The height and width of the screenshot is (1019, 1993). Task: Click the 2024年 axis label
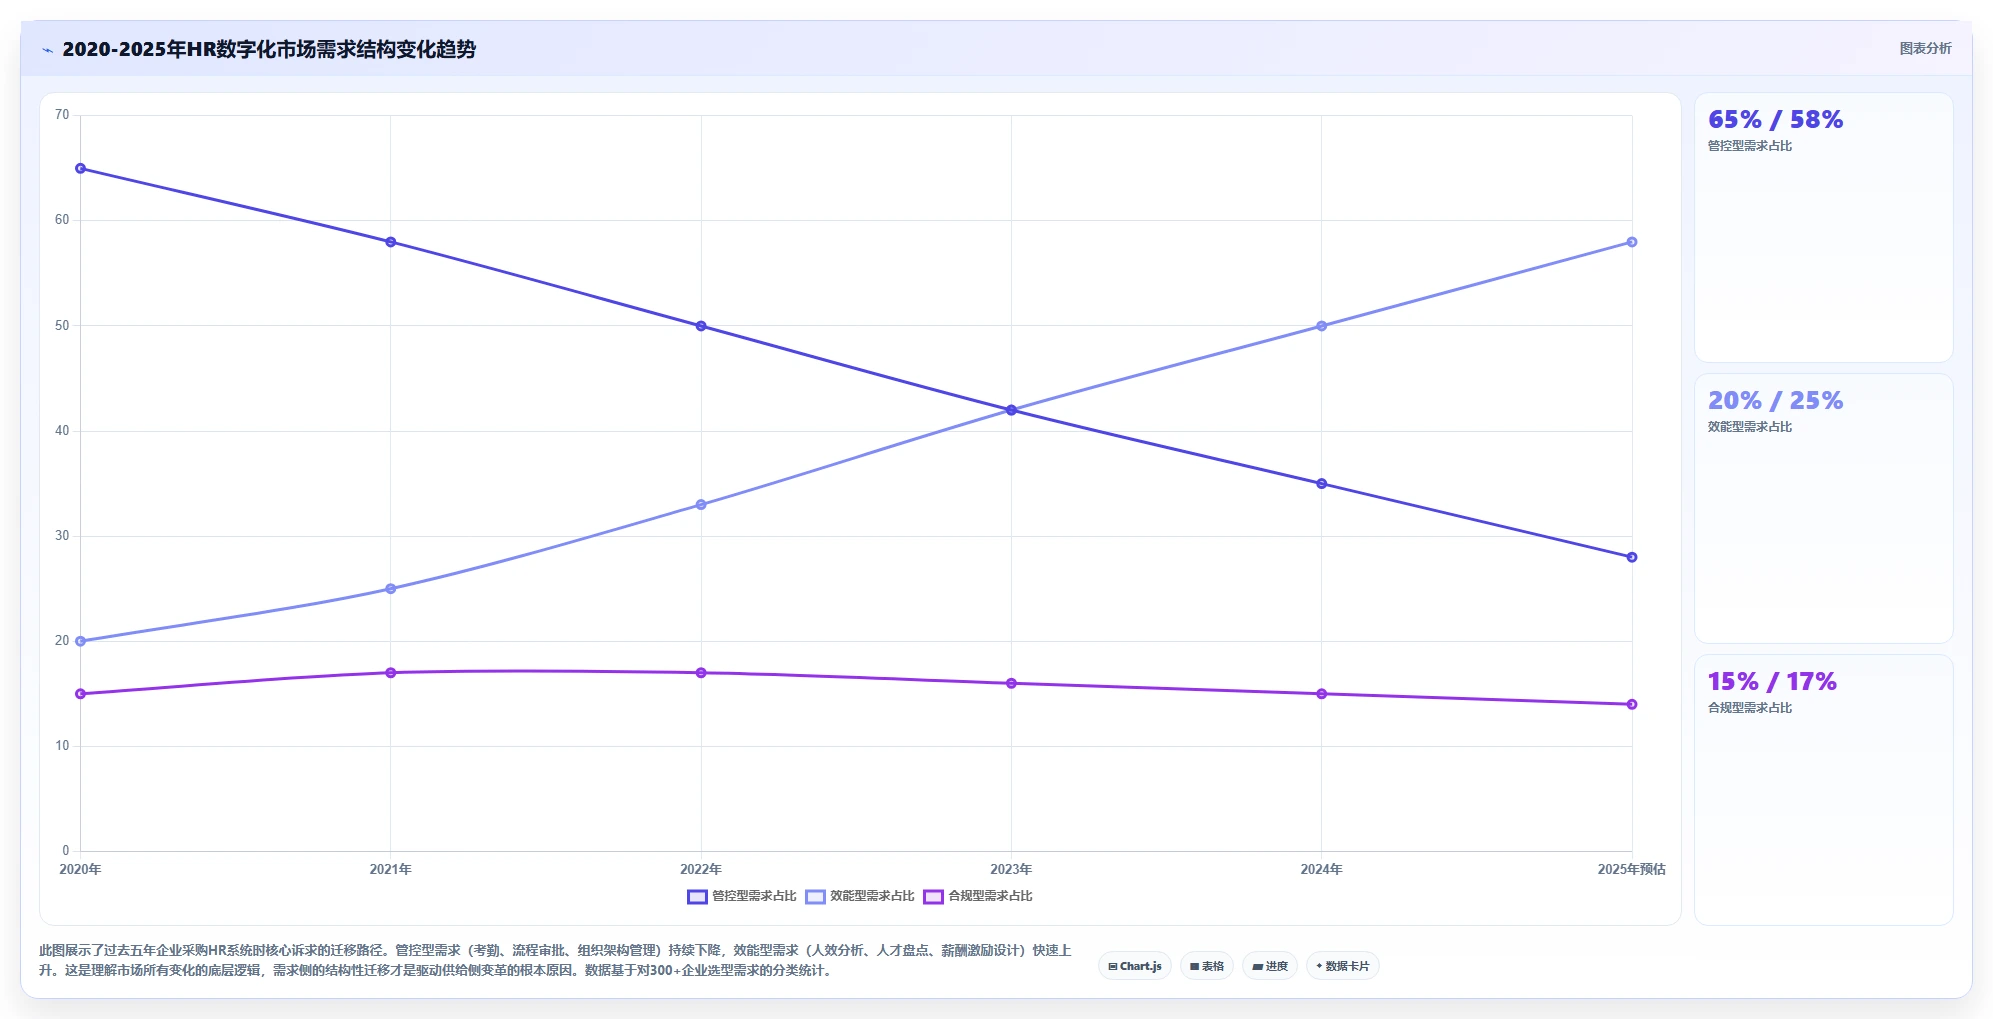tap(1321, 869)
